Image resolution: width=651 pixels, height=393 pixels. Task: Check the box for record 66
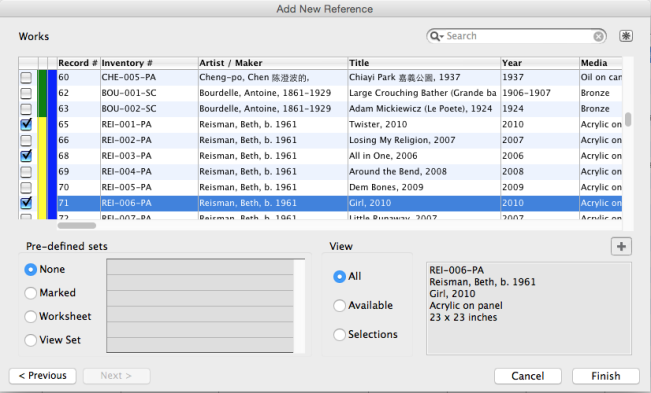pyautogui.click(x=26, y=140)
